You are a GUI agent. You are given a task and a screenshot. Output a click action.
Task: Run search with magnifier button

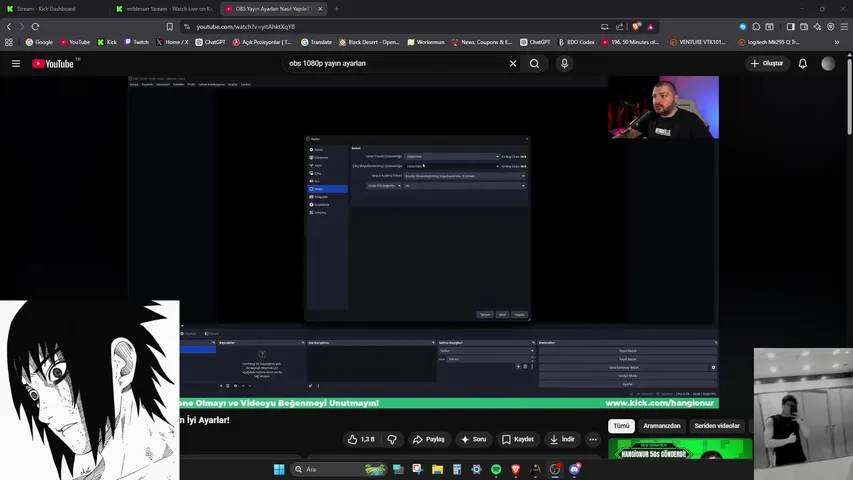534,64
